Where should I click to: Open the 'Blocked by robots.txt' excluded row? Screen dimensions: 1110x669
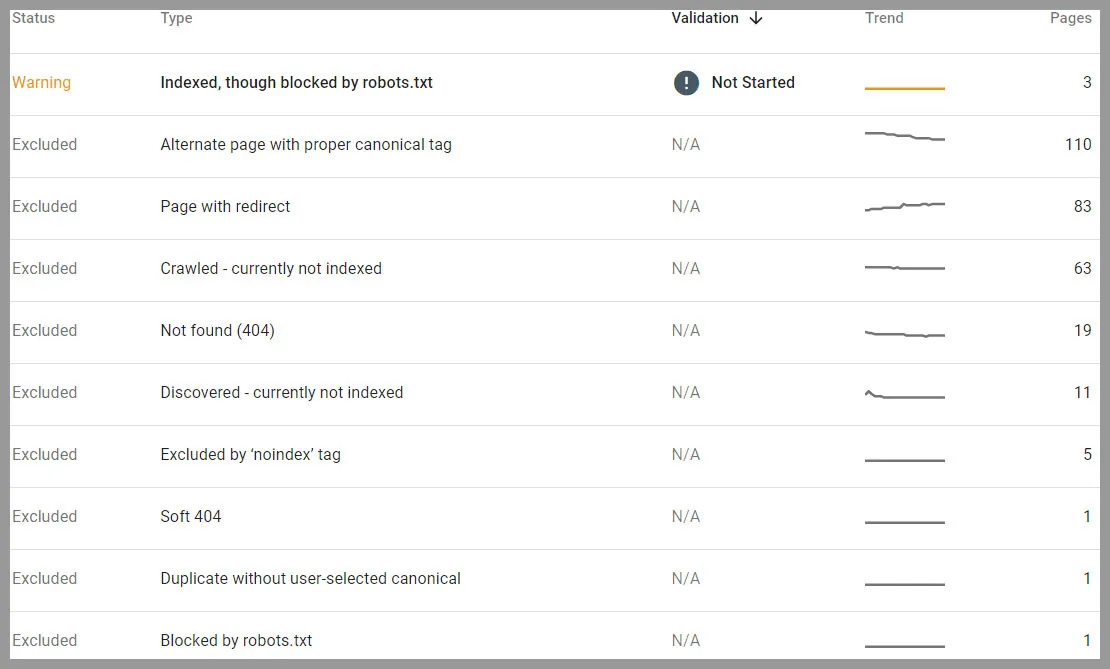point(555,636)
